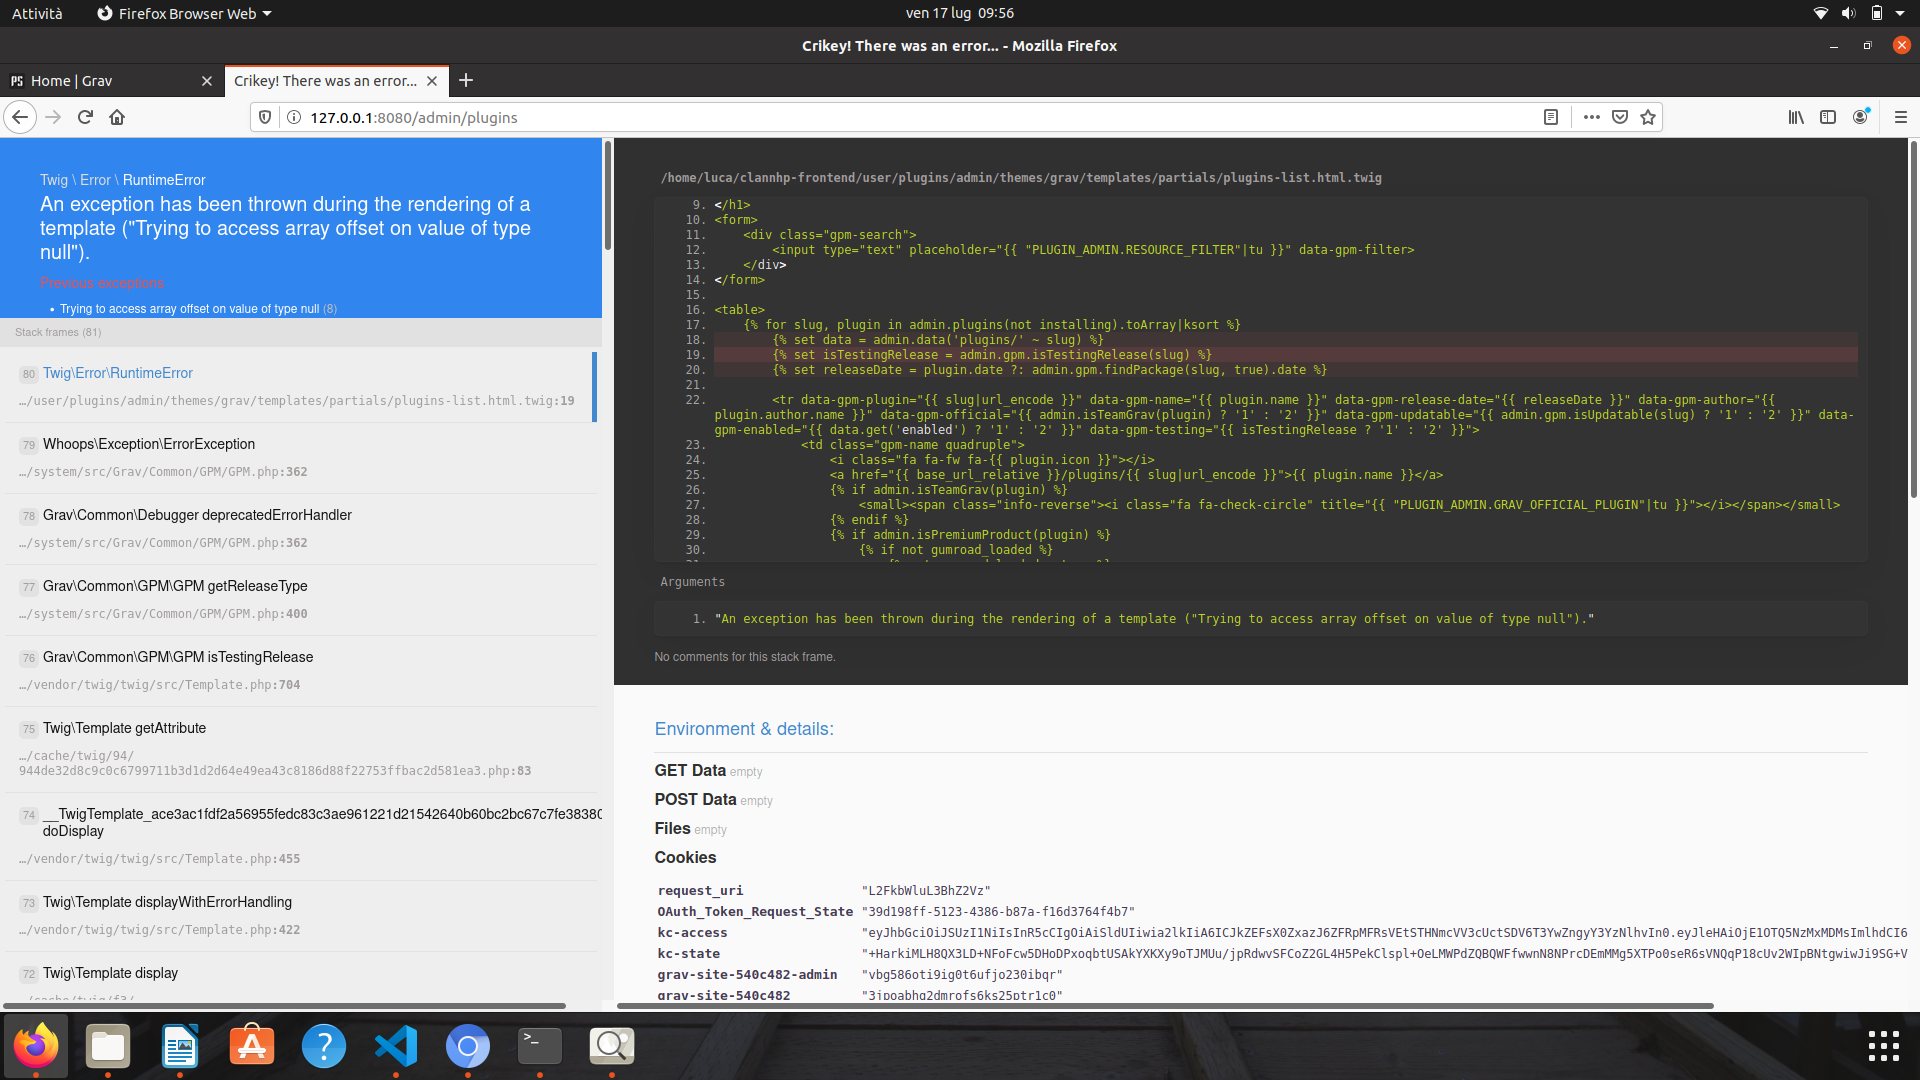1920x1080 pixels.
Task: Open tracking protection shield icon
Action: click(x=265, y=117)
